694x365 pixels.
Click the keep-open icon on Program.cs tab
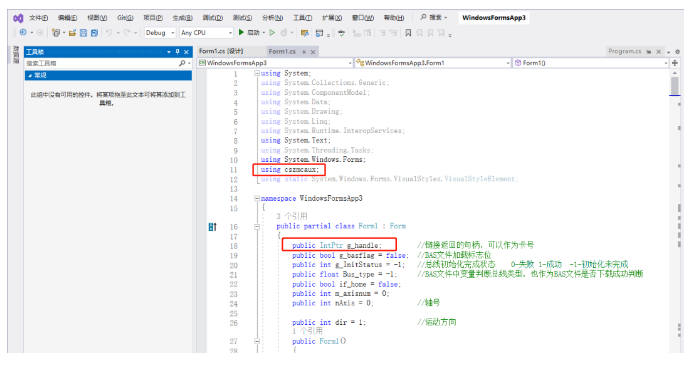tap(649, 52)
